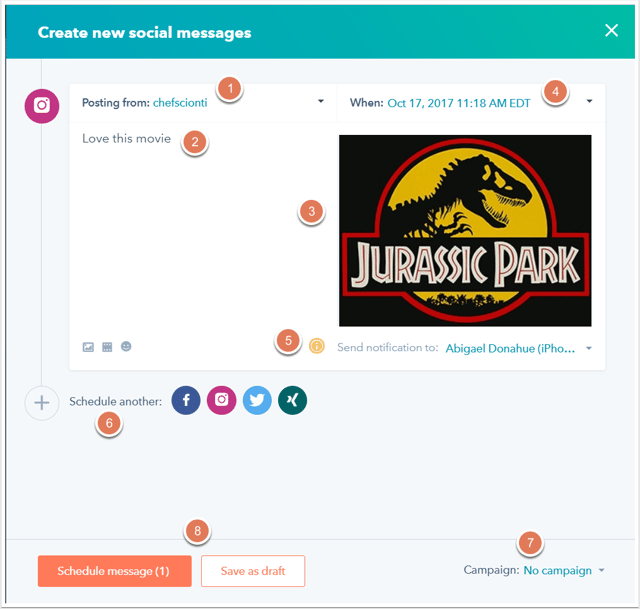Click the Schedule message (1) button
The height and width of the screenshot is (609, 640).
pos(115,571)
